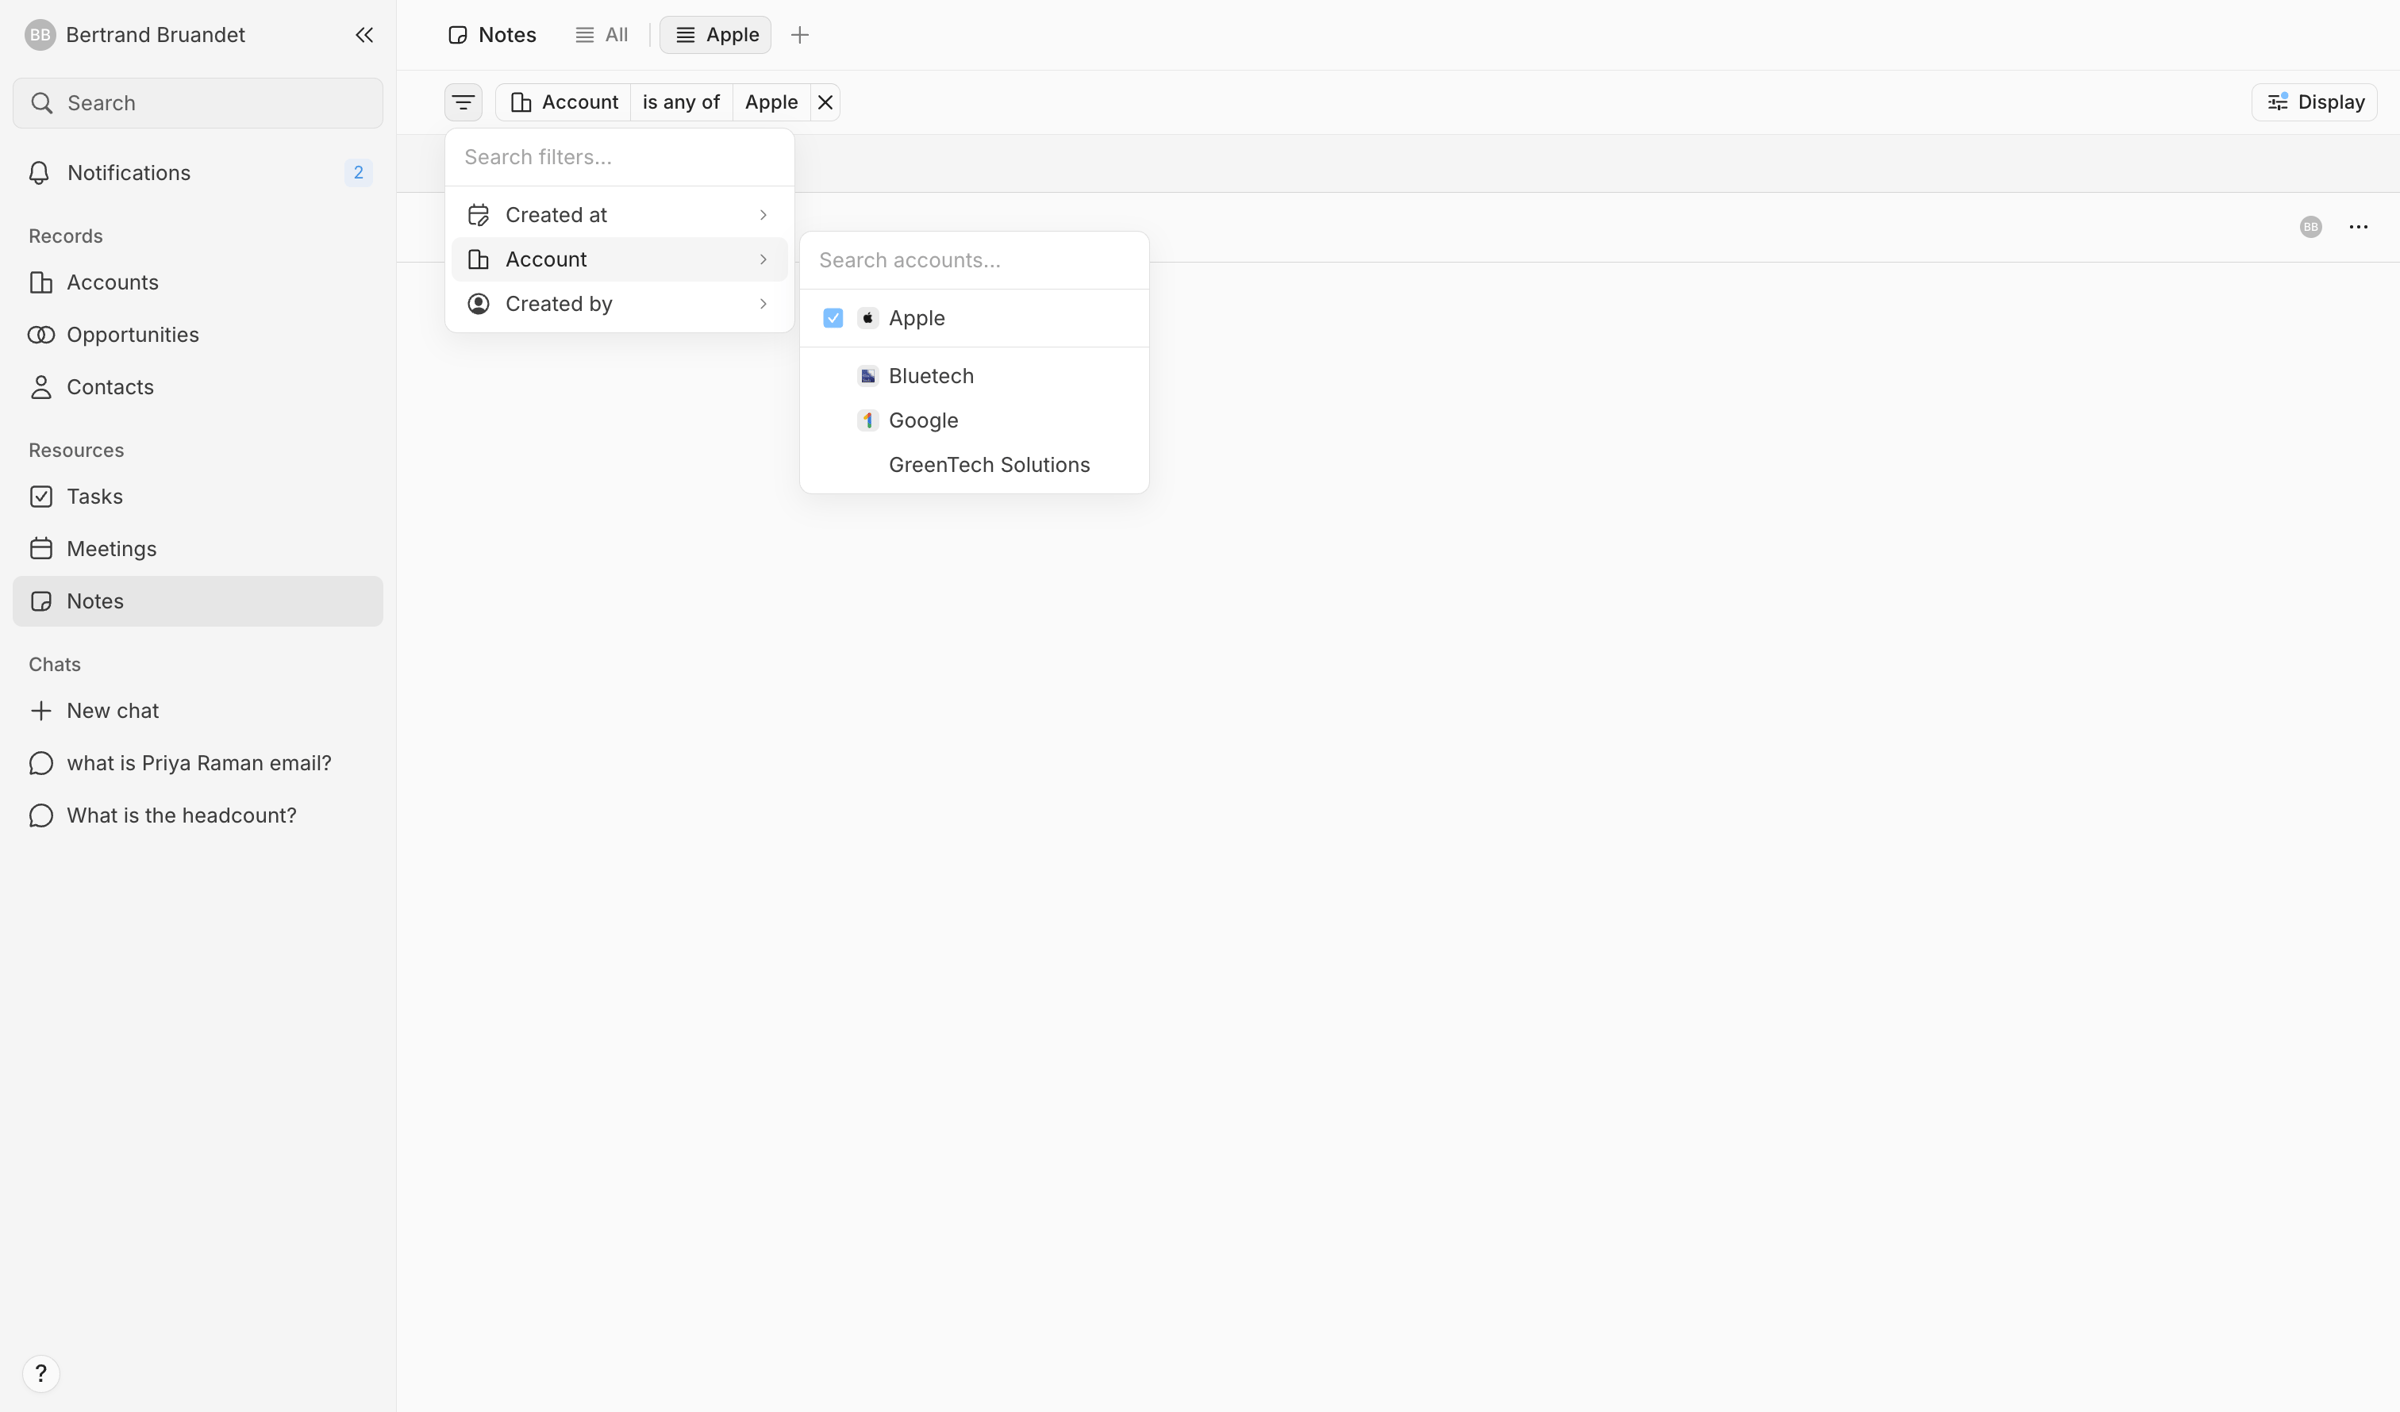Collapse the sidebar with double chevron icon
The height and width of the screenshot is (1412, 2400).
click(364, 35)
